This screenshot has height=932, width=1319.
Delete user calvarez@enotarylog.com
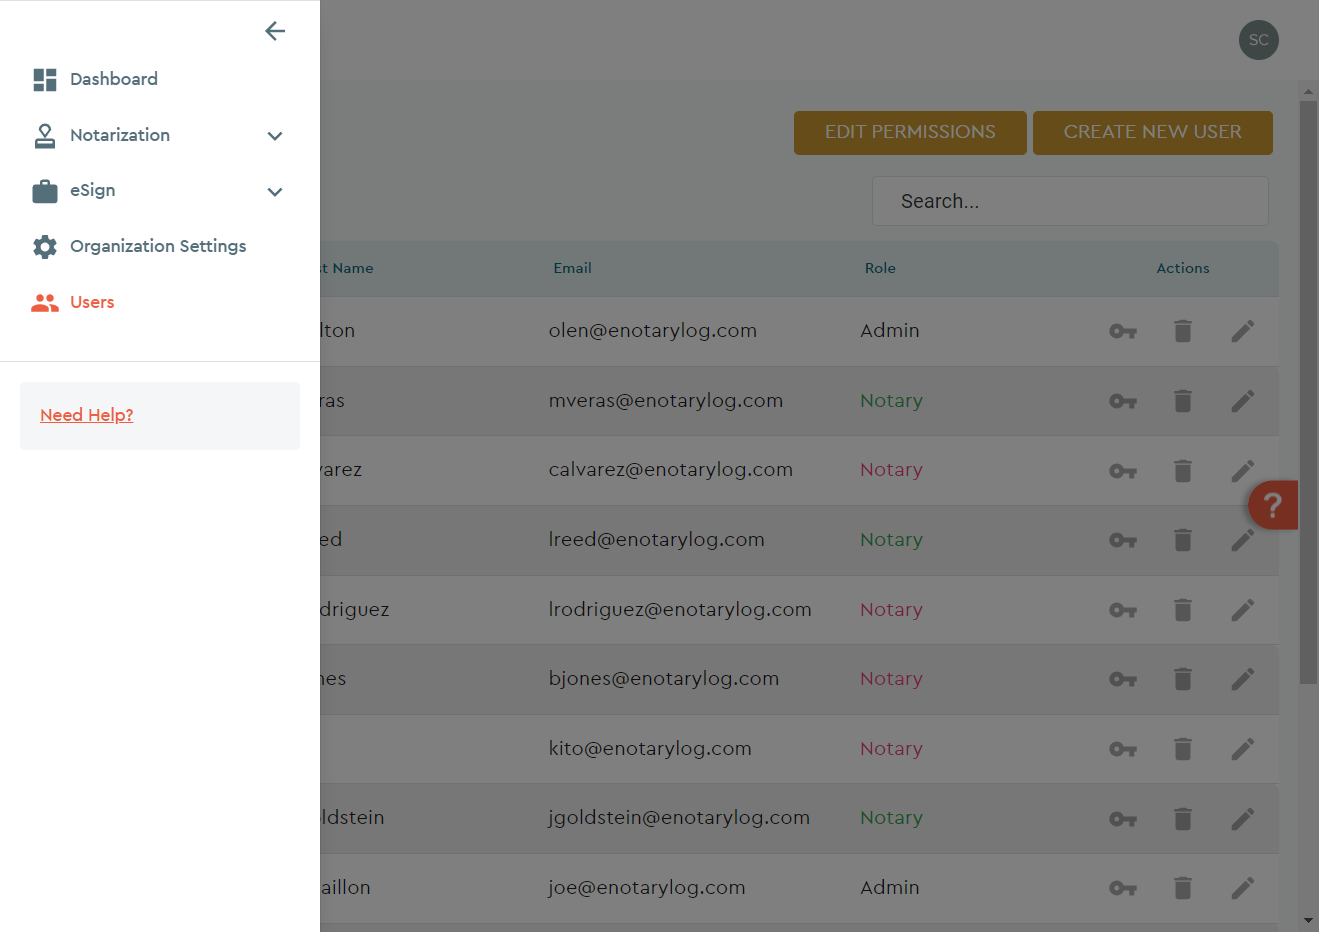pyautogui.click(x=1183, y=470)
